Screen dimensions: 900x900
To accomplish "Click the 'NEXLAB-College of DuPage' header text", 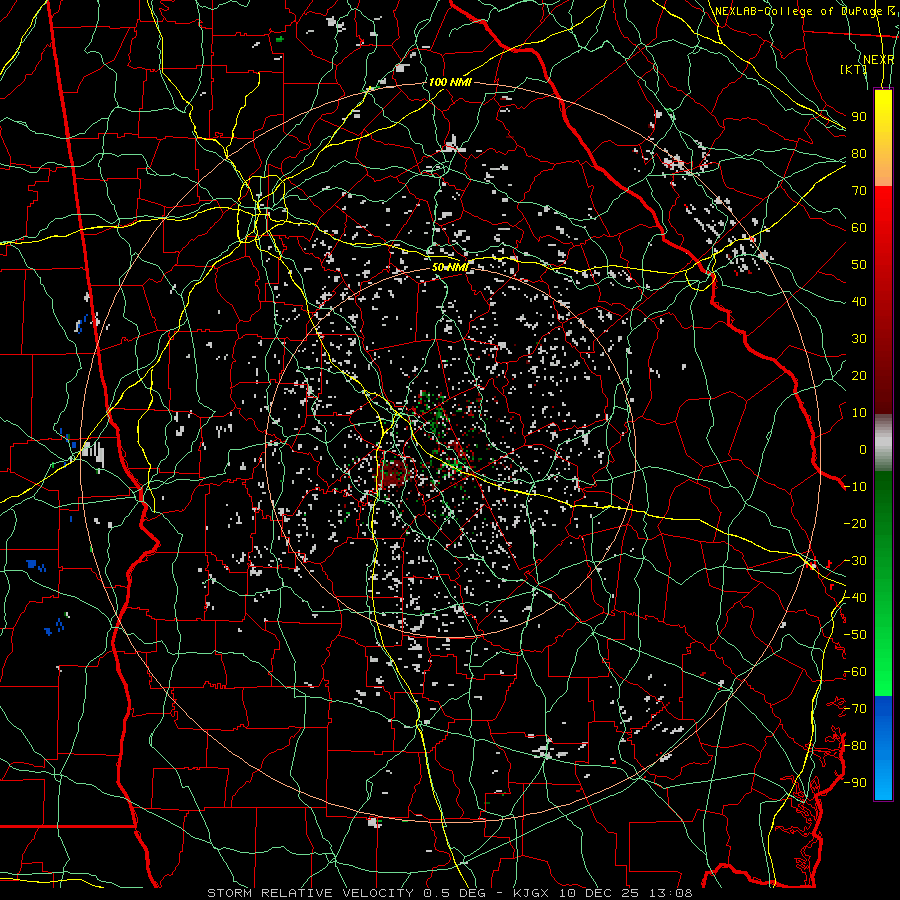I will (798, 11).
